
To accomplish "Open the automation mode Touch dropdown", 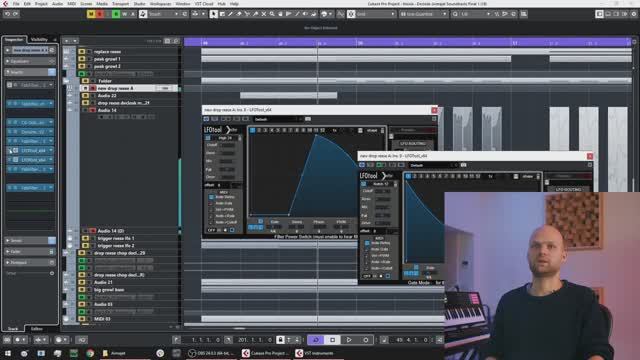I will coord(163,14).
